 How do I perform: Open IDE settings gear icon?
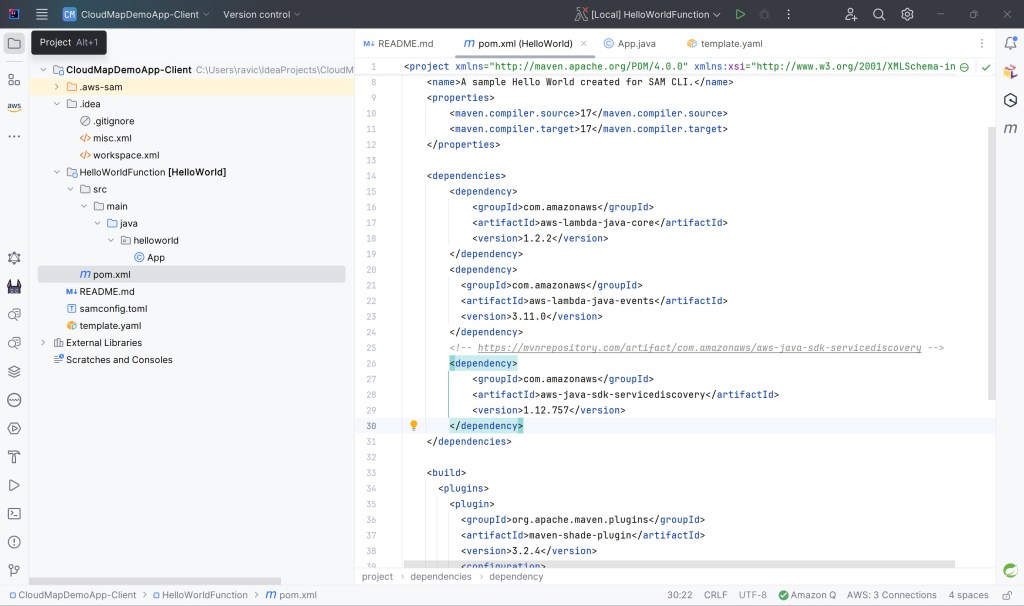point(907,15)
